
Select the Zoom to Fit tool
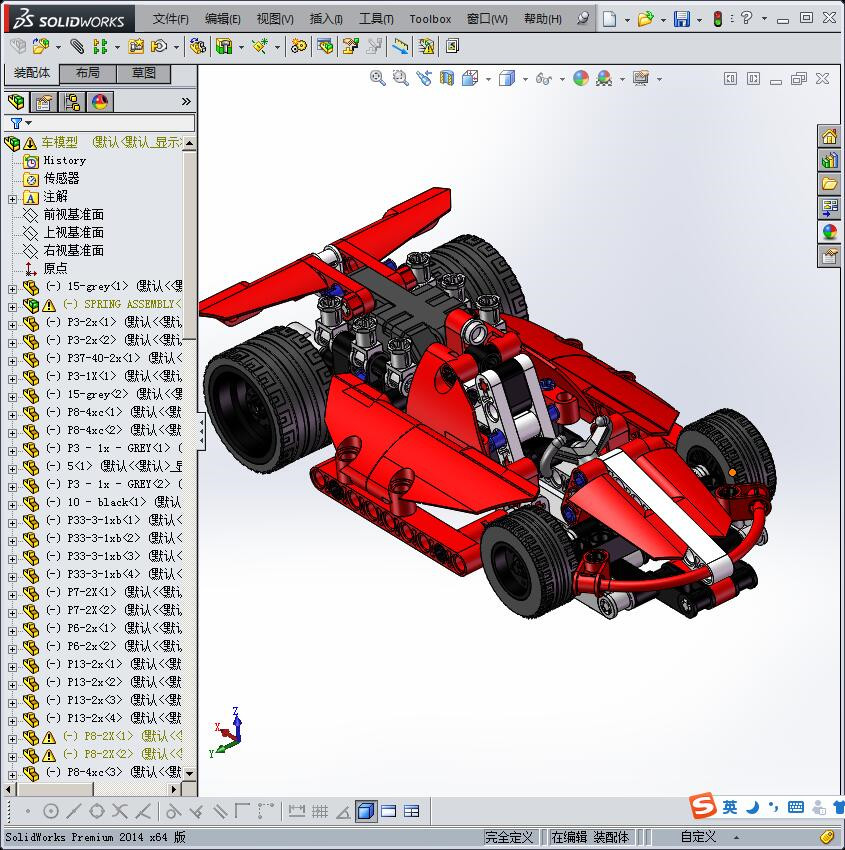pyautogui.click(x=378, y=78)
